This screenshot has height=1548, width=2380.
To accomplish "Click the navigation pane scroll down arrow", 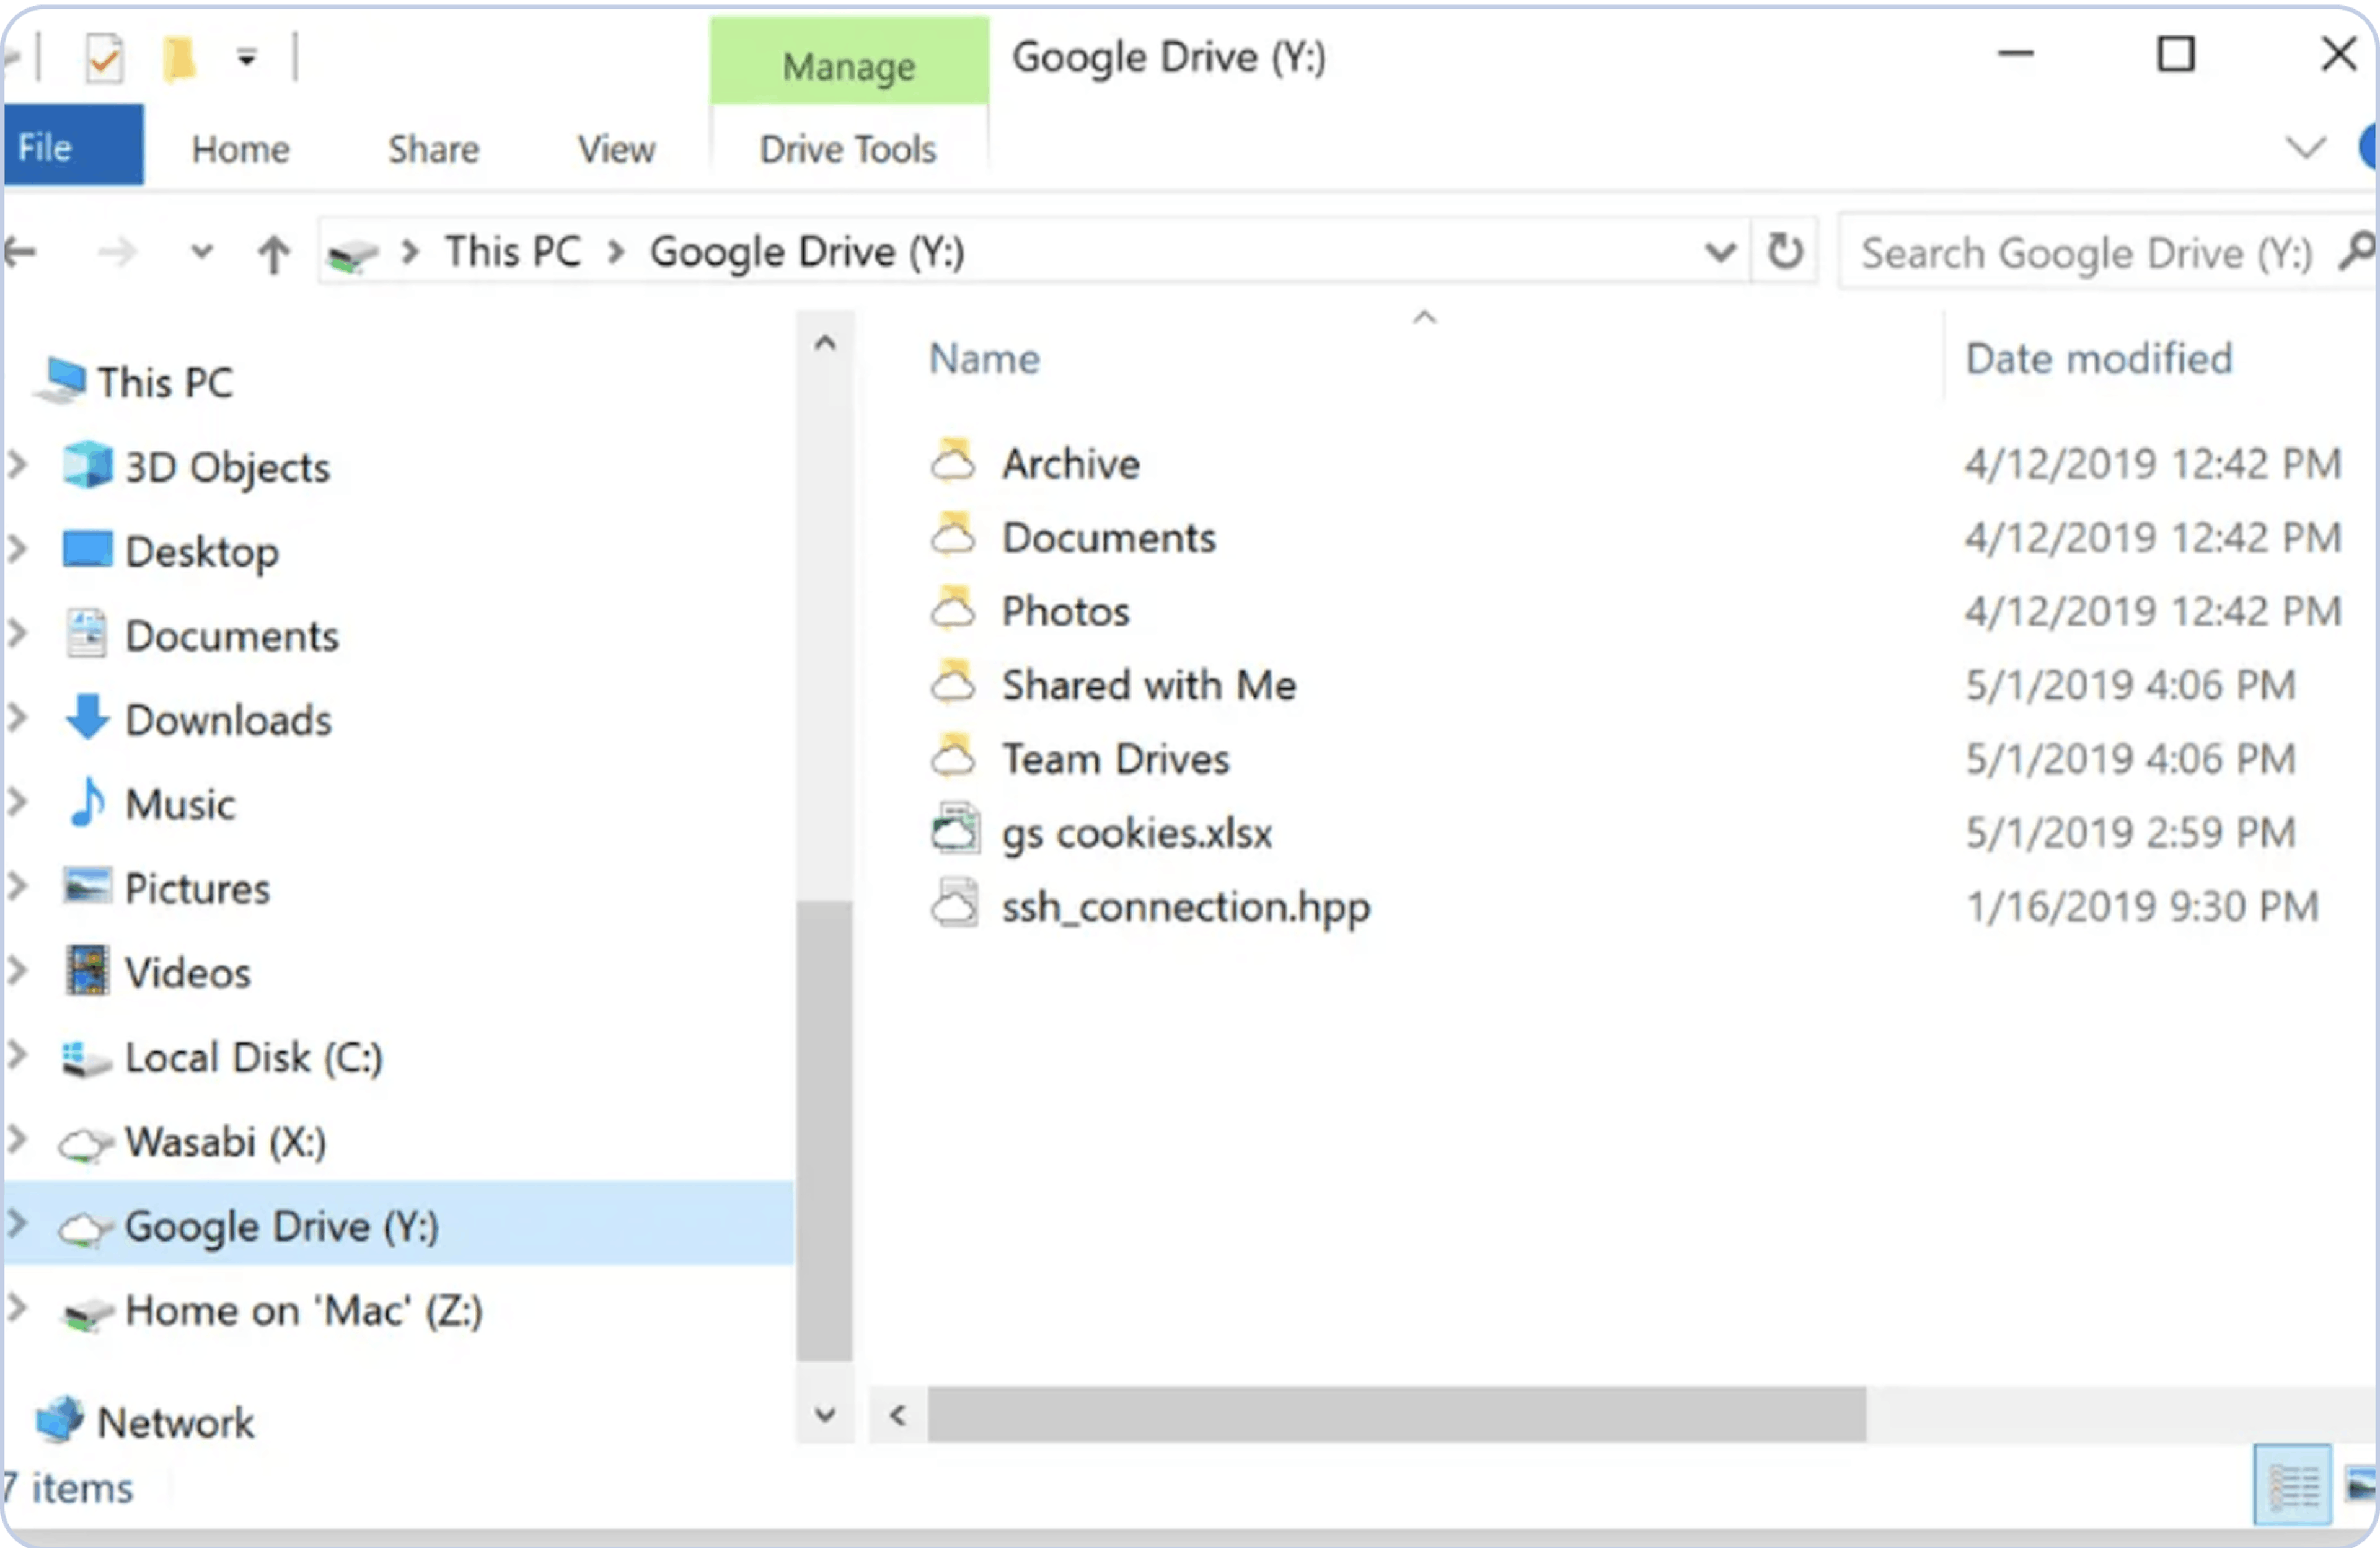I will [x=825, y=1415].
